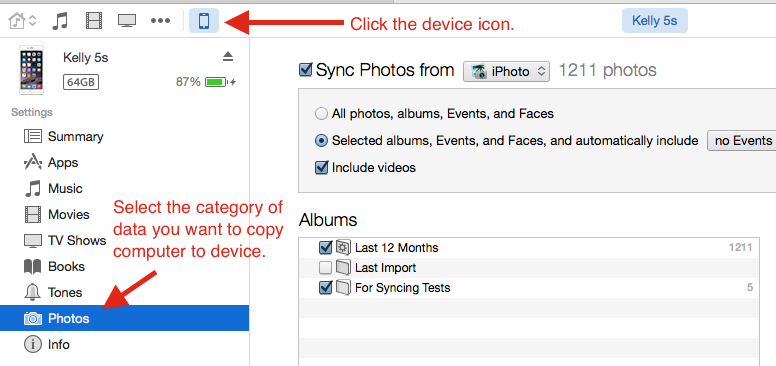Click the film strip icon beside Movies

(33, 215)
